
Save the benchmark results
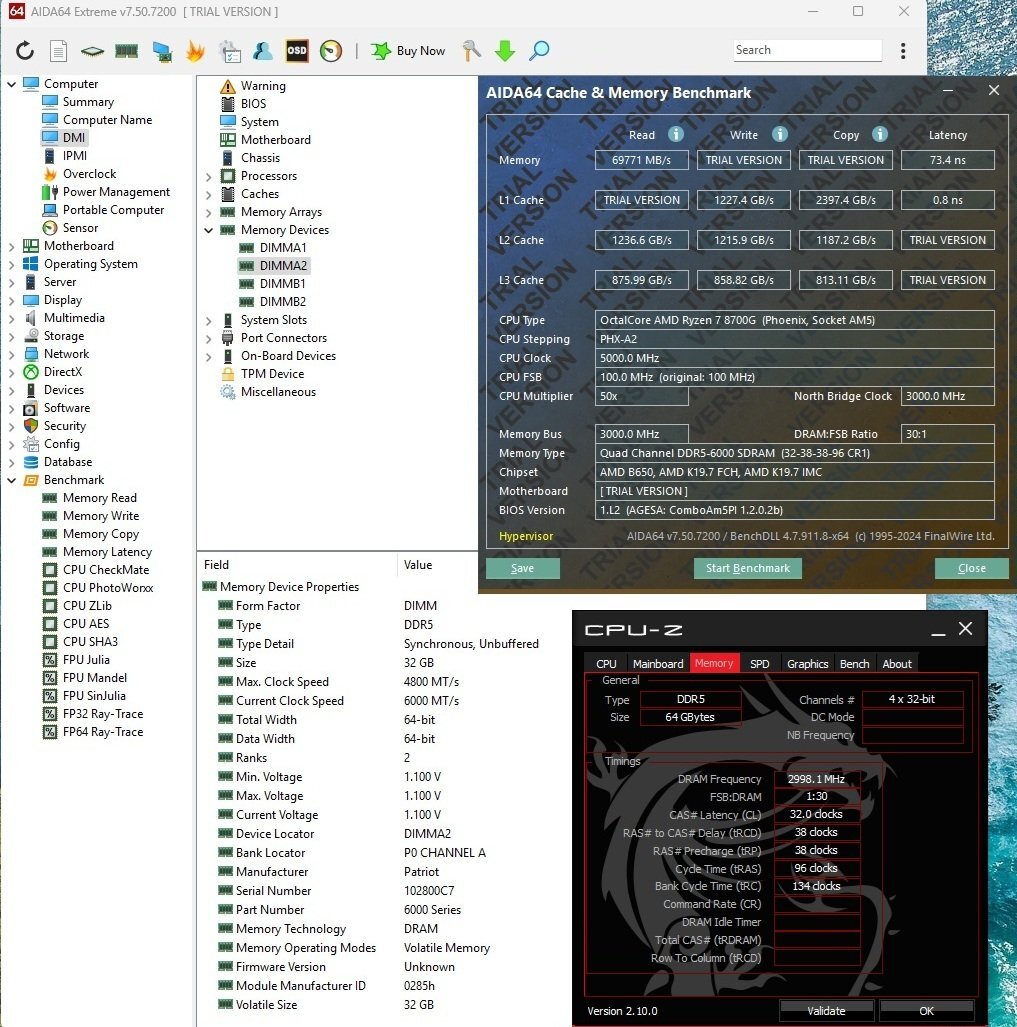523,569
